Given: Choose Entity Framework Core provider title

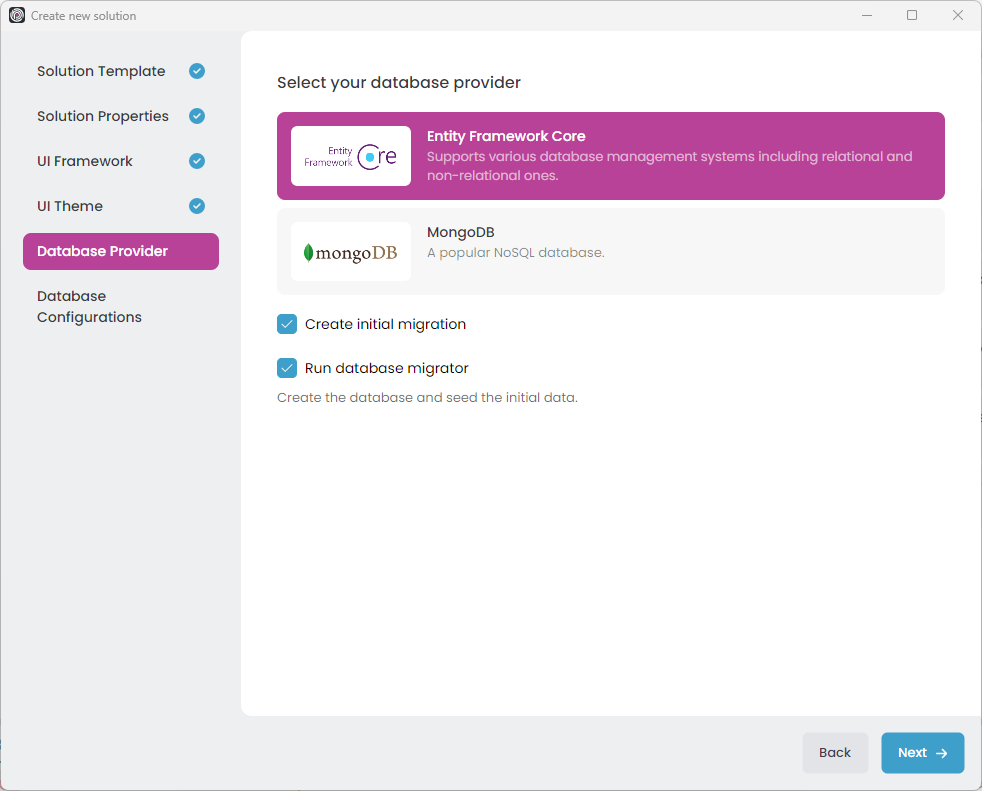Looking at the screenshot, I should point(506,136).
